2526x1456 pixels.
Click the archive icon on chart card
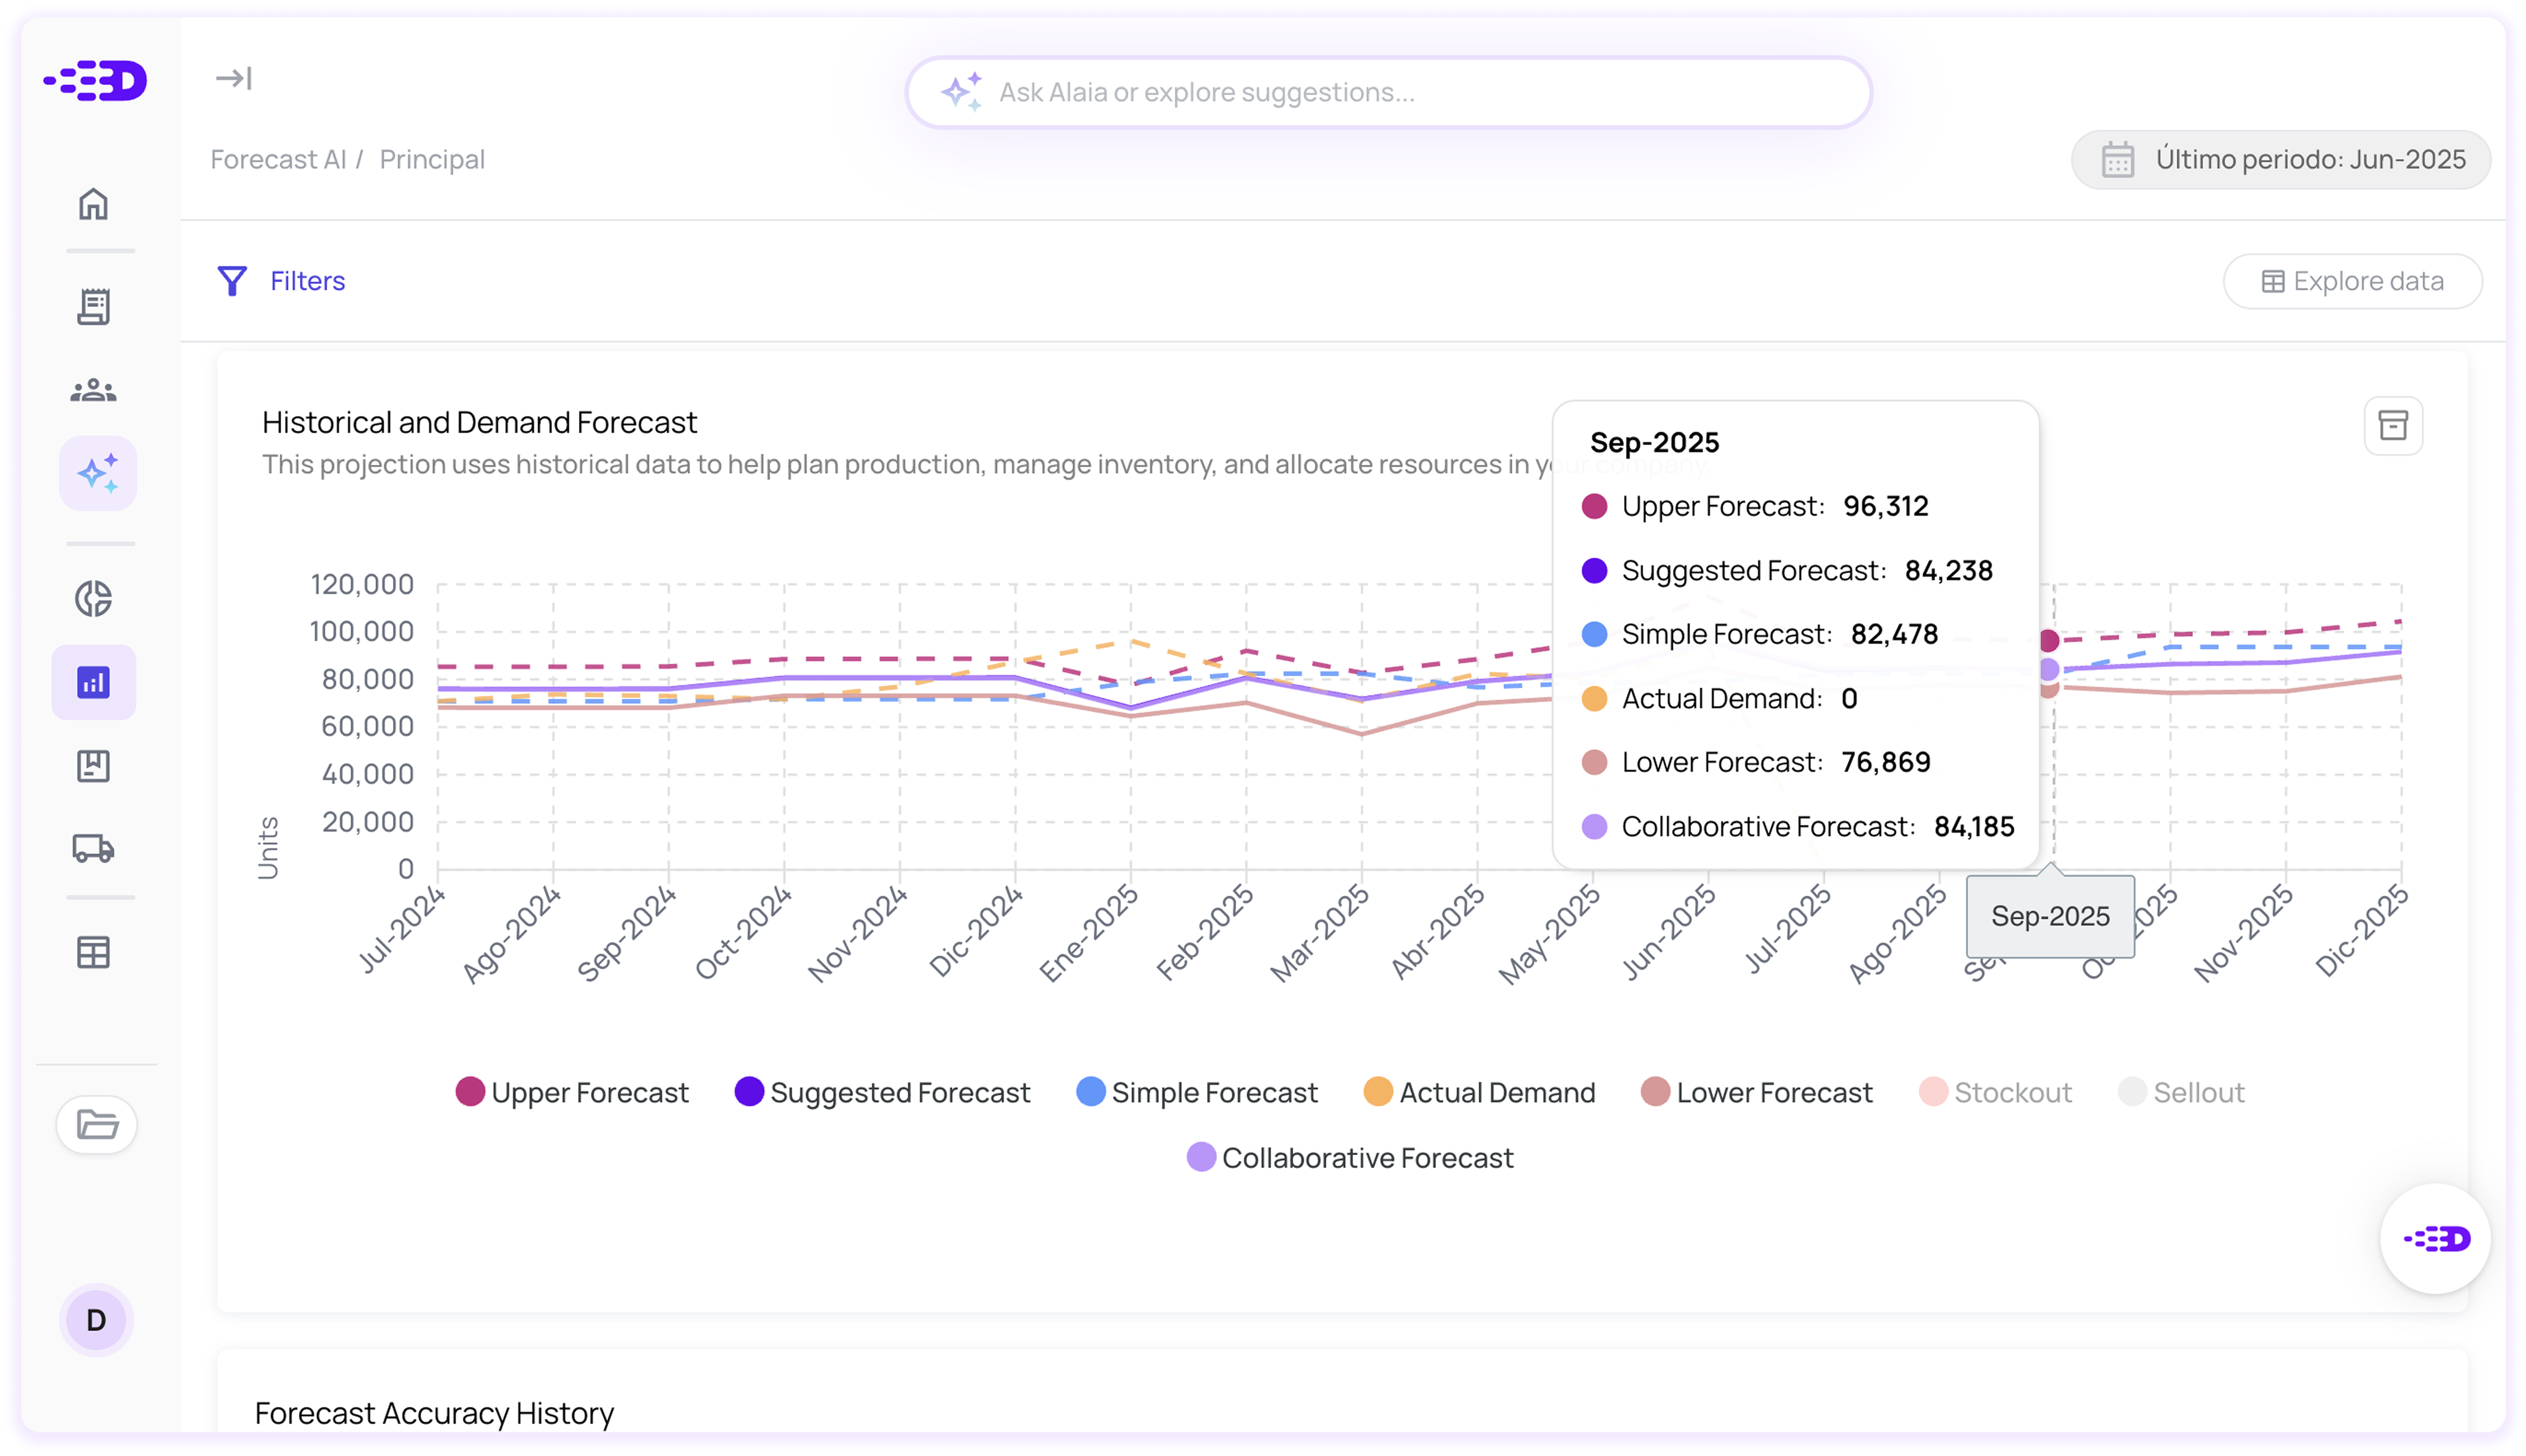[2392, 426]
